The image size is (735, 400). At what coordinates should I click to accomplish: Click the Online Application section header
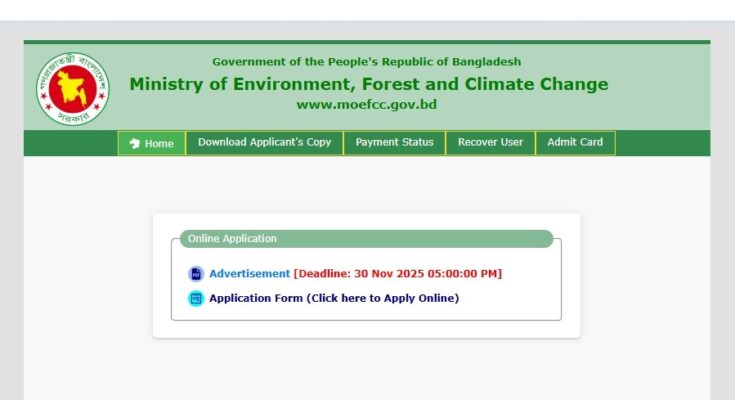[233, 239]
